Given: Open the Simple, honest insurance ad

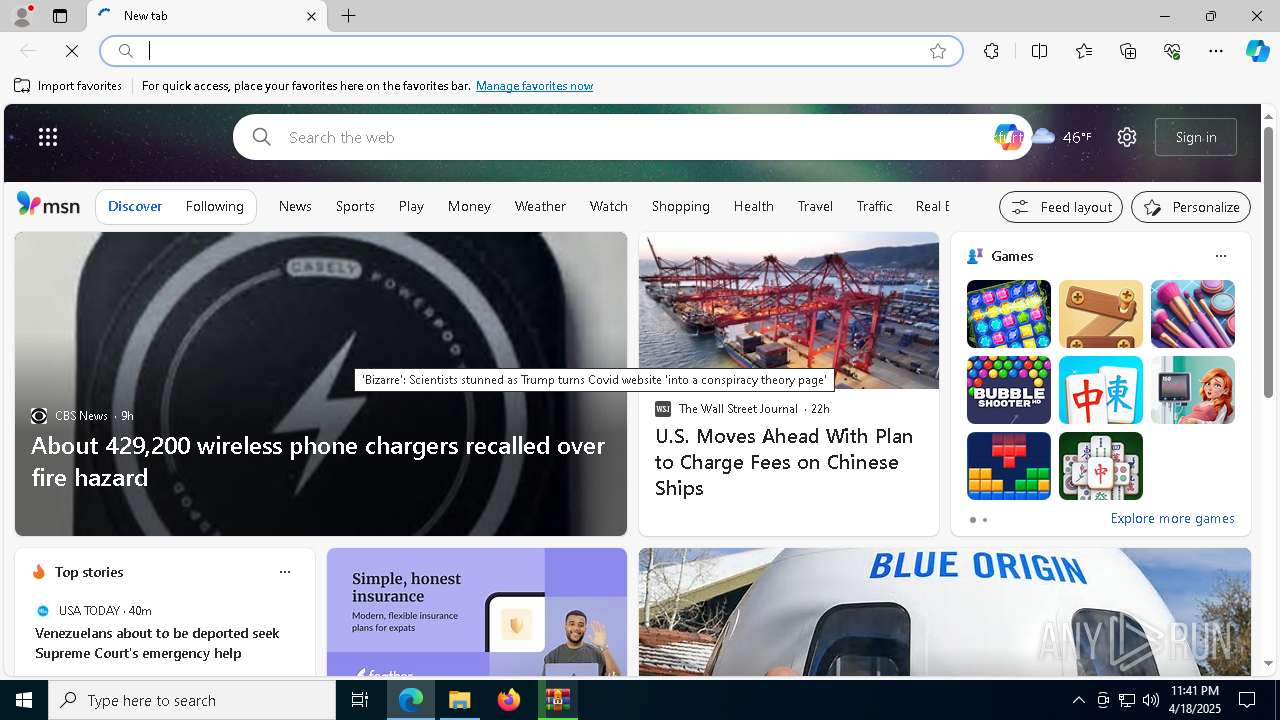Looking at the screenshot, I should (477, 612).
